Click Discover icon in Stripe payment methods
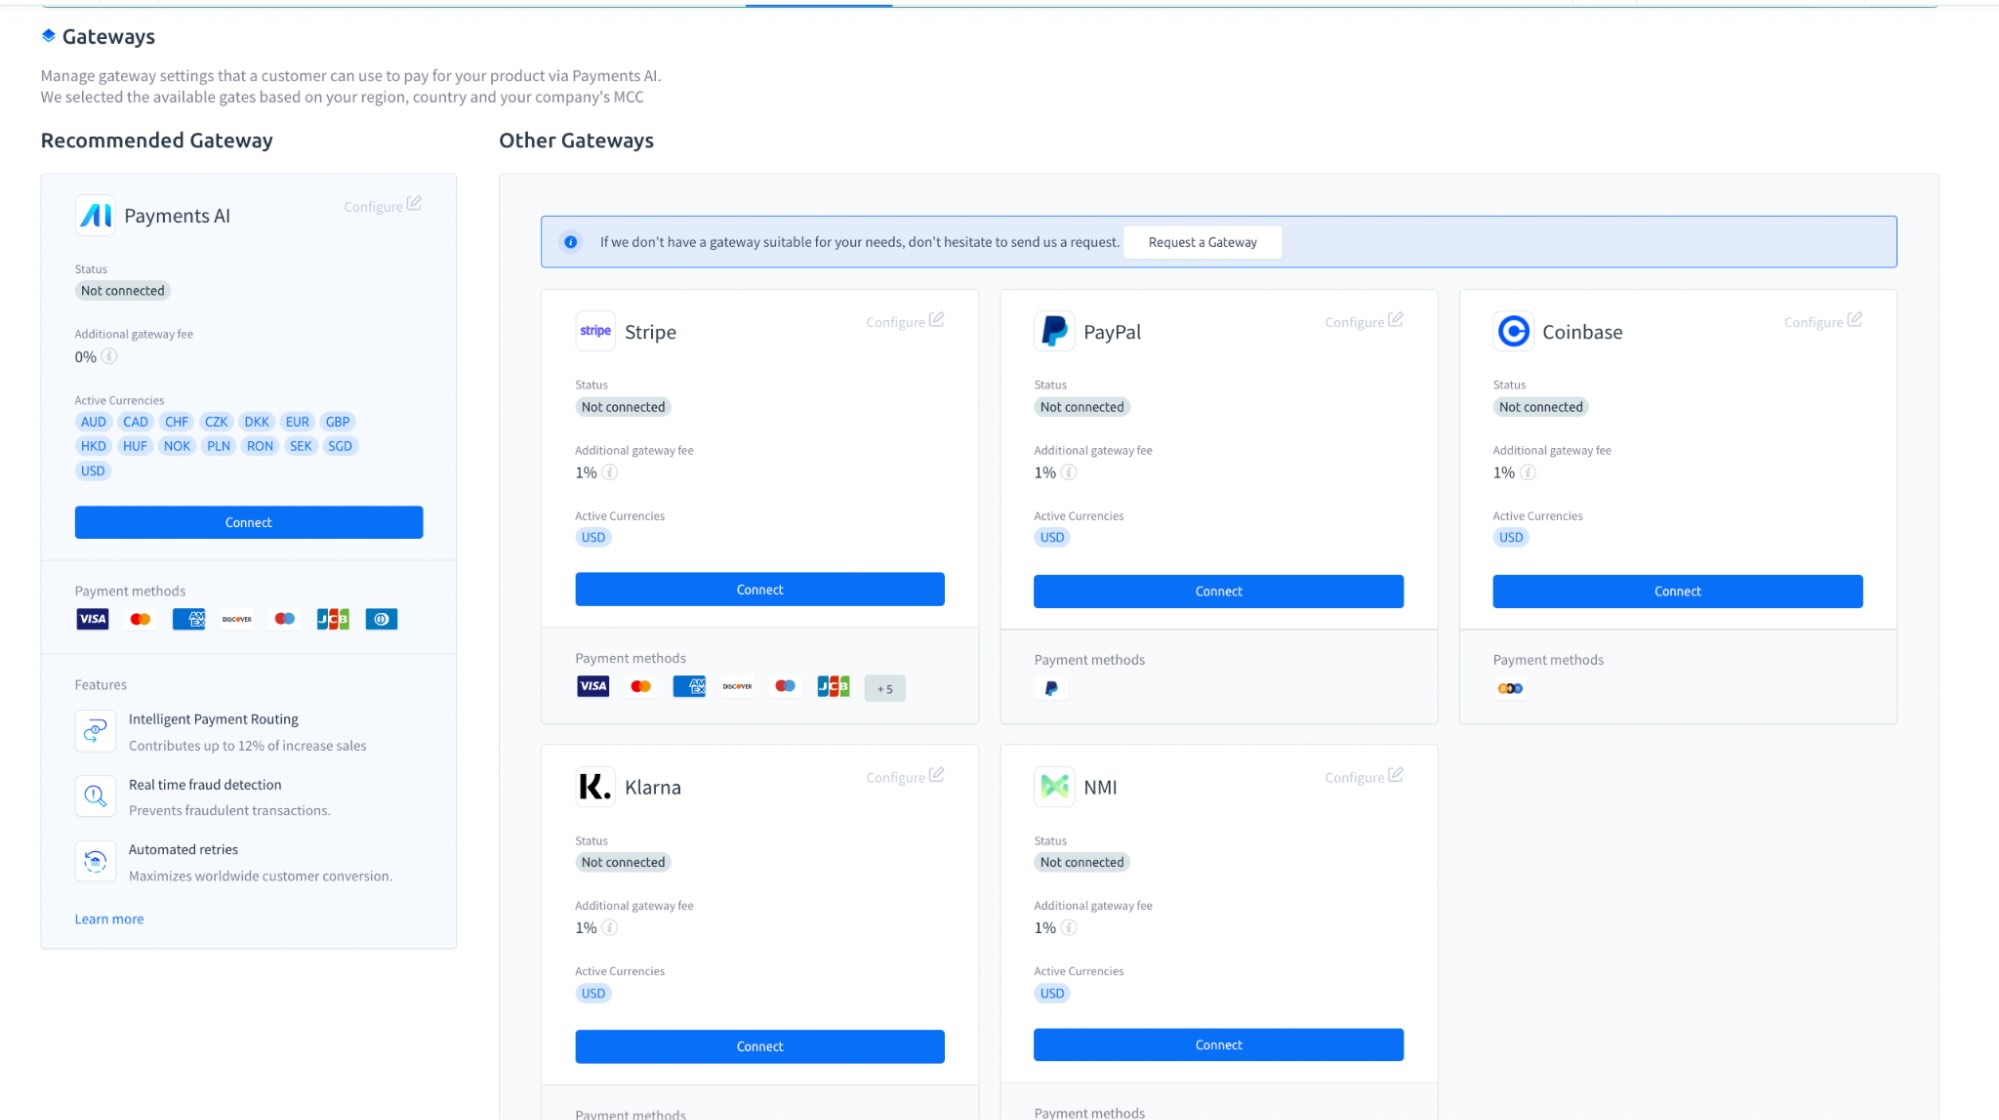This screenshot has height=1120, width=1999. (x=737, y=686)
